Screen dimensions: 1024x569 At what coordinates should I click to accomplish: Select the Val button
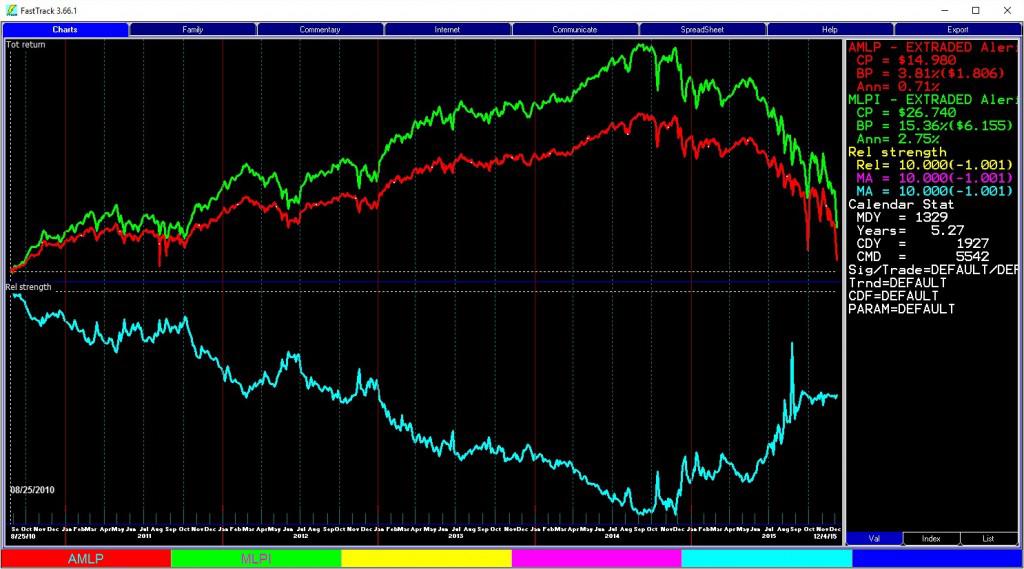click(874, 539)
